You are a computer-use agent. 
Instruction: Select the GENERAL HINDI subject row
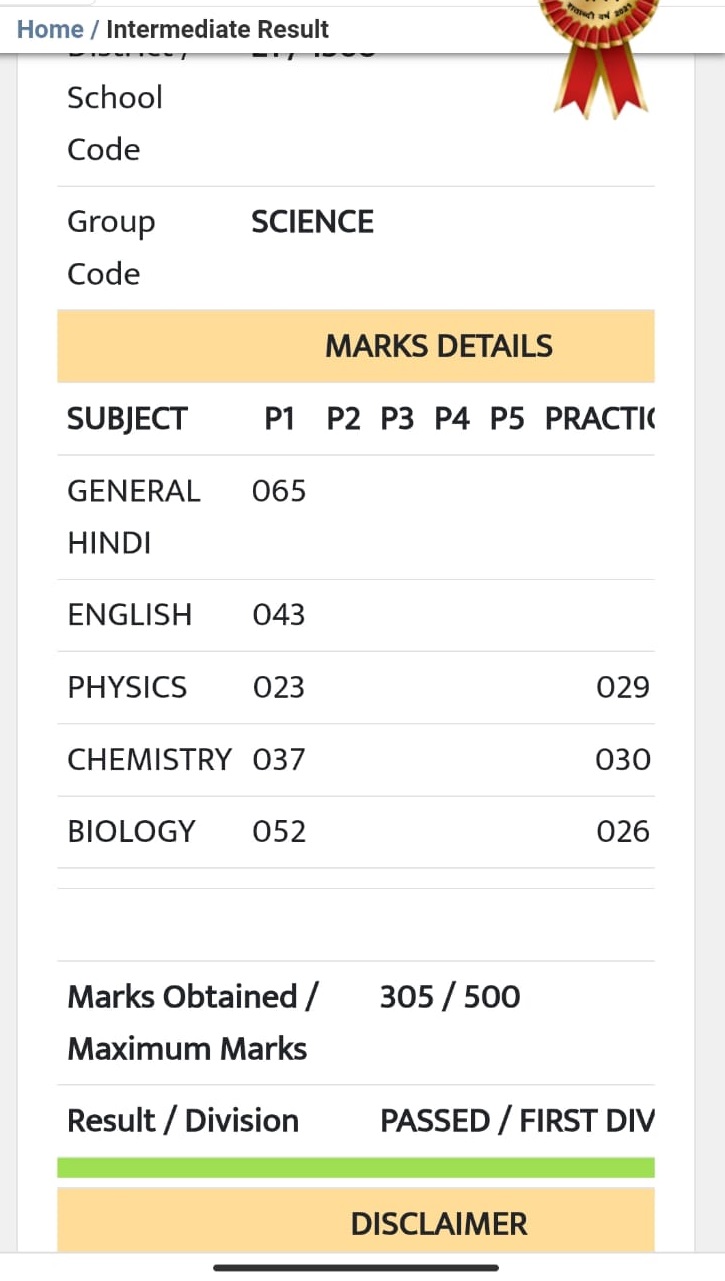pyautogui.click(x=356, y=517)
